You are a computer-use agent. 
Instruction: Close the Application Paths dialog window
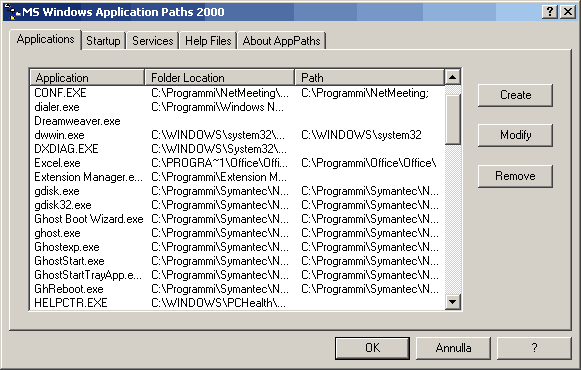click(568, 12)
